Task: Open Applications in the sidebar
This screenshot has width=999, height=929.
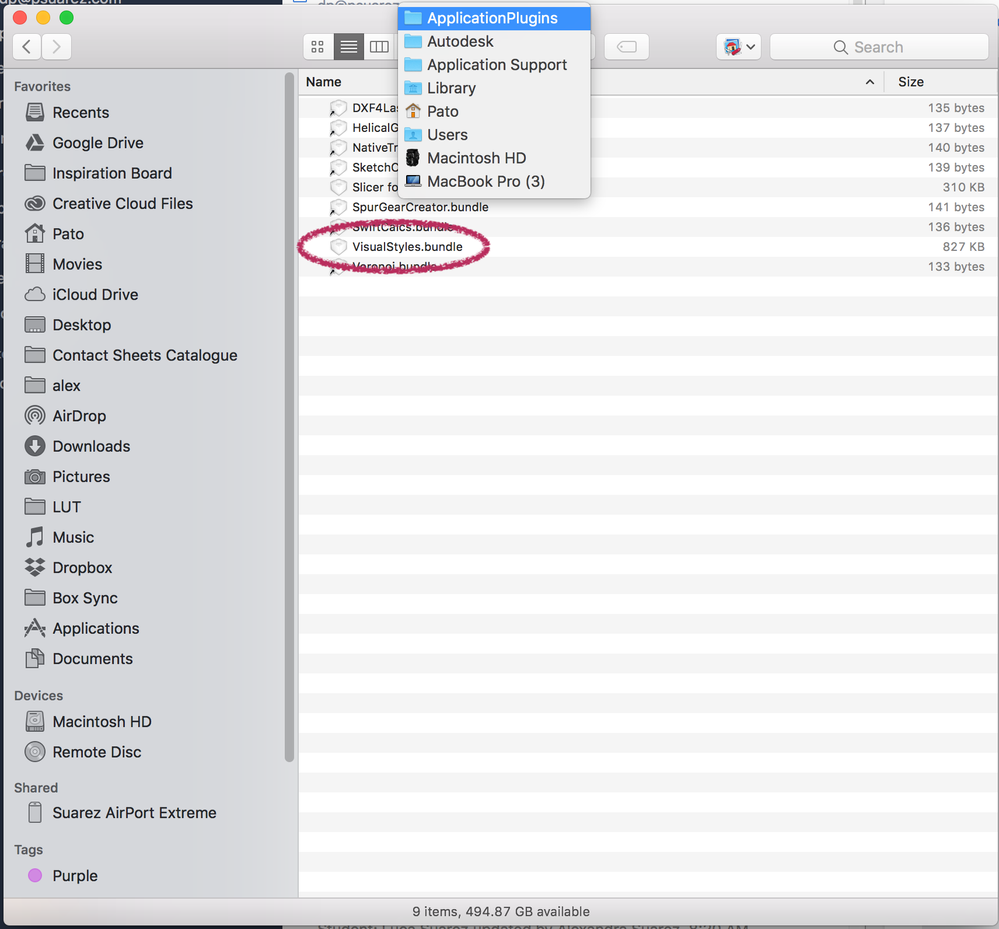Action: [82, 628]
